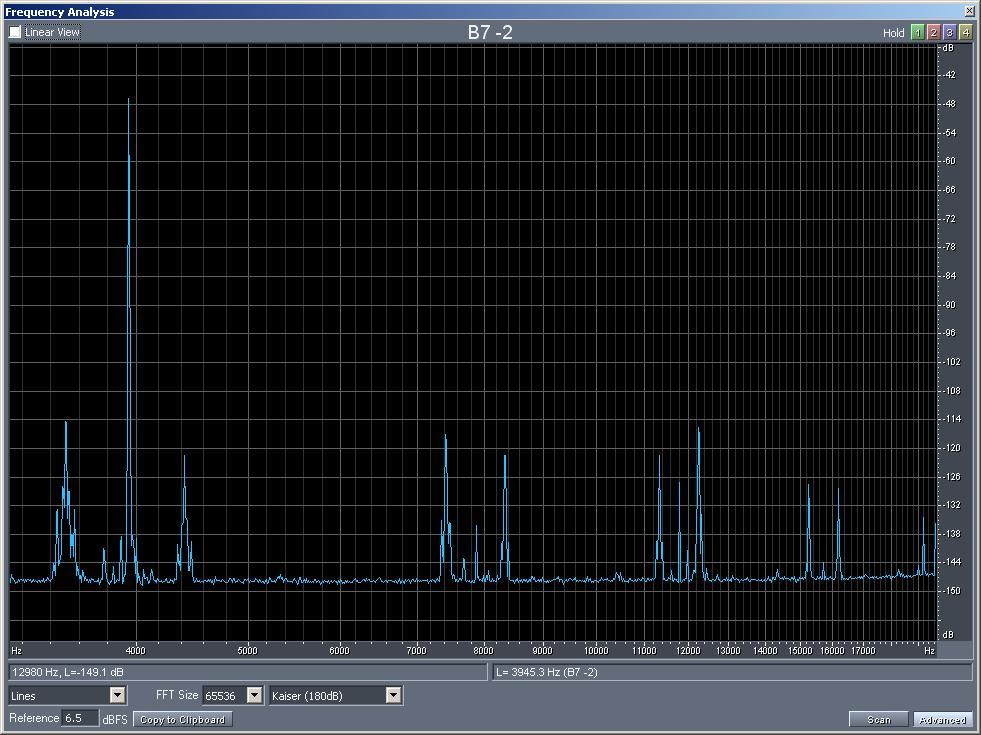Viewport: 981px width, 735px height.
Task: Click the Advanced button
Action: [x=943, y=719]
